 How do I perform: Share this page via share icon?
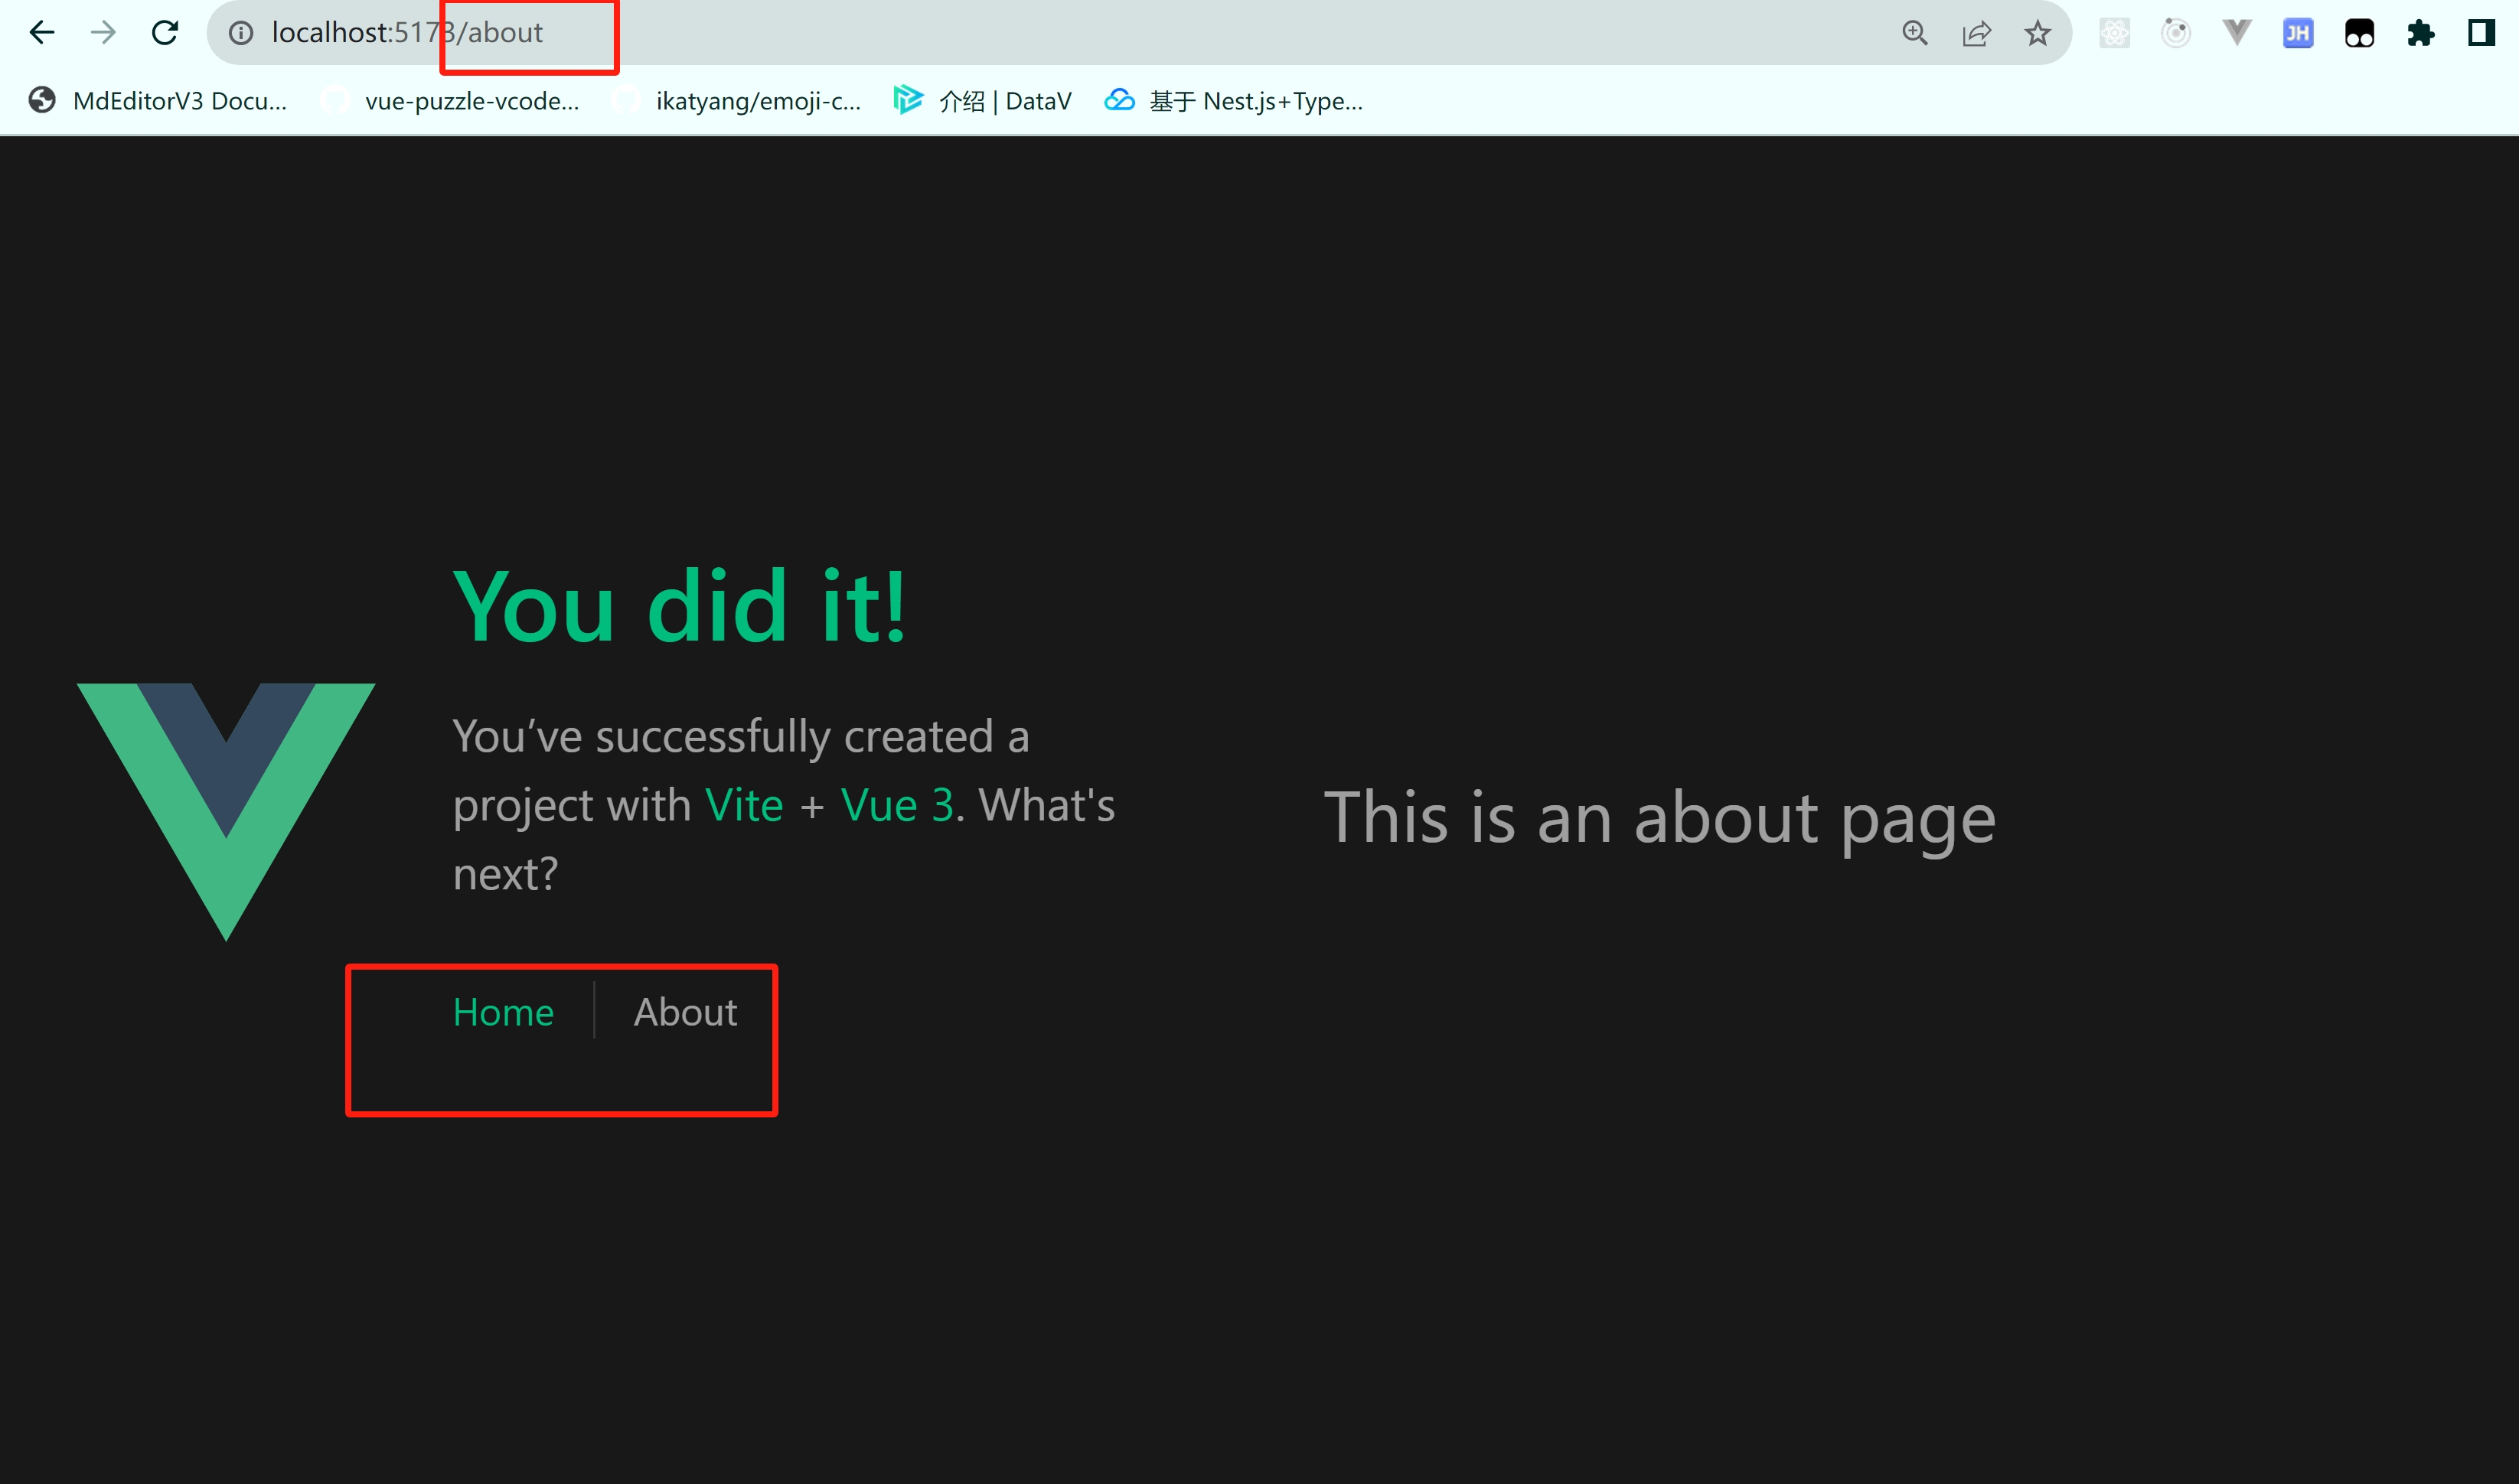[x=1976, y=33]
